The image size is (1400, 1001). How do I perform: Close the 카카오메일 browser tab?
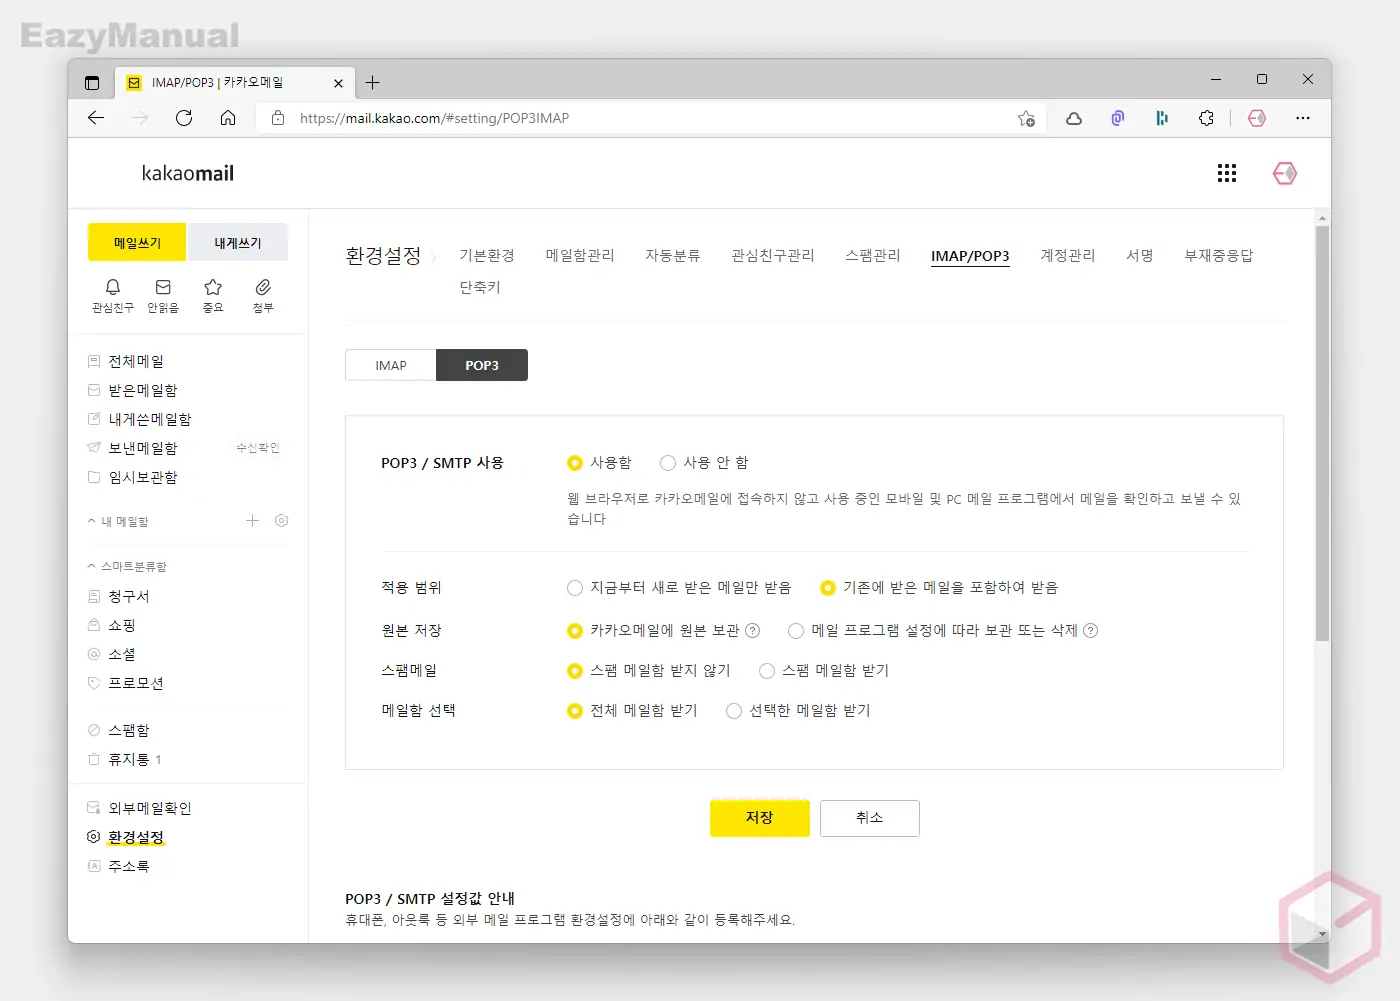click(x=338, y=83)
